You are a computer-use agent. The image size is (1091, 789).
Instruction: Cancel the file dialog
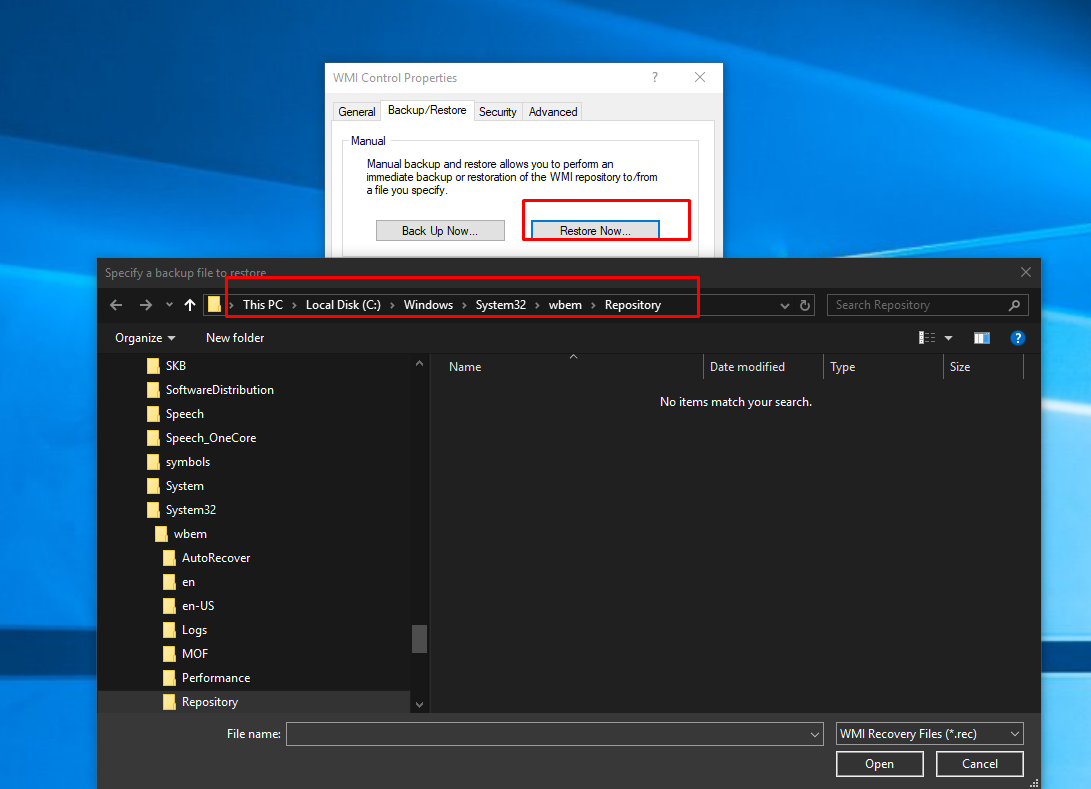[980, 764]
